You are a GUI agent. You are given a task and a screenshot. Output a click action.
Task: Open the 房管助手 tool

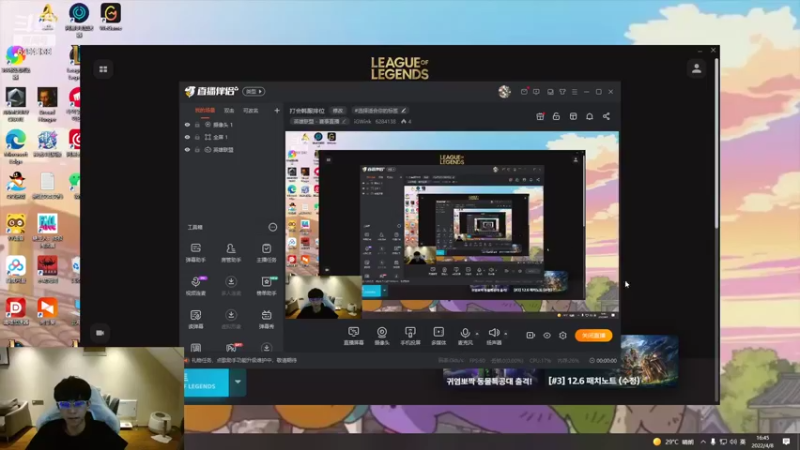tap(231, 253)
